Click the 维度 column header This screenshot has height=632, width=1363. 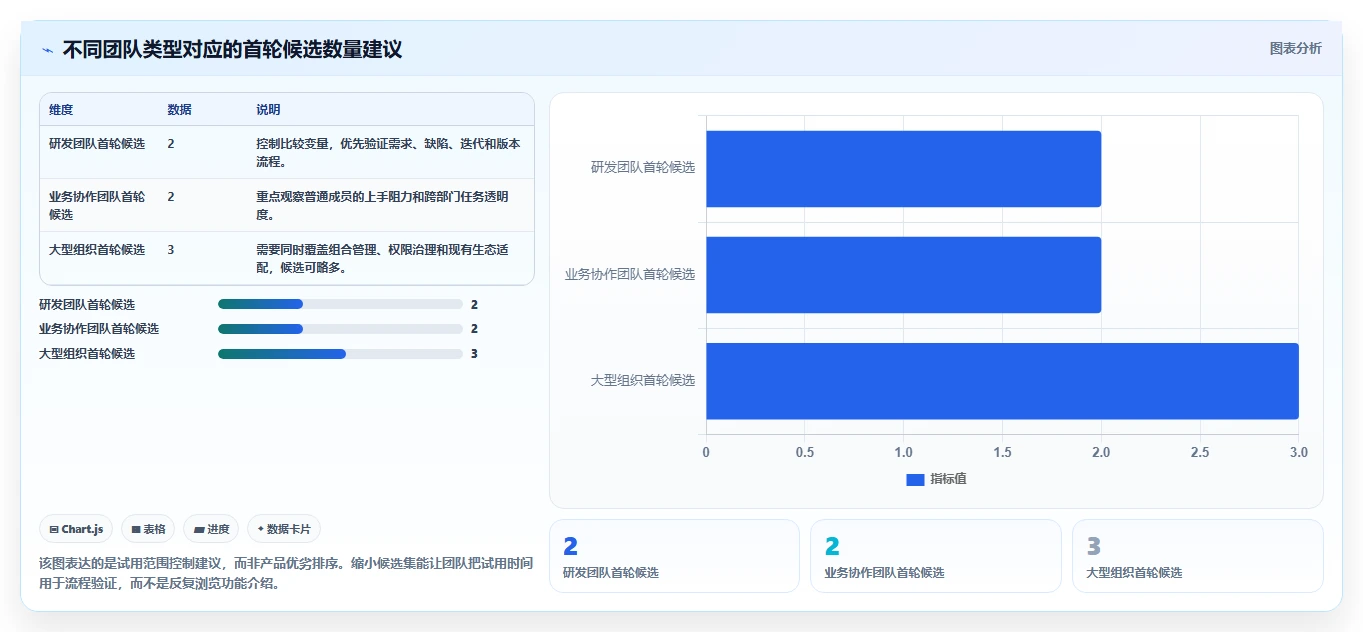tap(61, 110)
